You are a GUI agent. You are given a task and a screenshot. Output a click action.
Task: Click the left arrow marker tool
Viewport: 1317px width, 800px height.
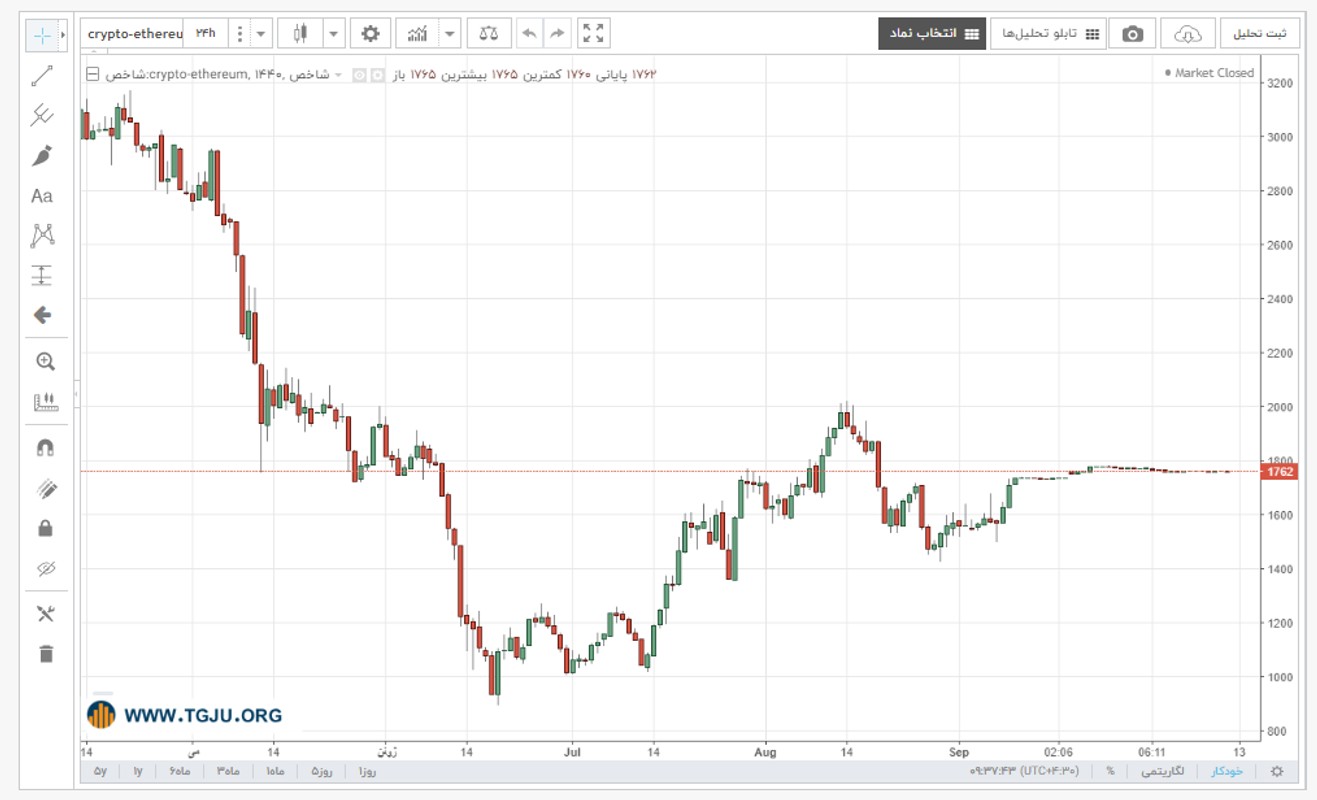(42, 315)
